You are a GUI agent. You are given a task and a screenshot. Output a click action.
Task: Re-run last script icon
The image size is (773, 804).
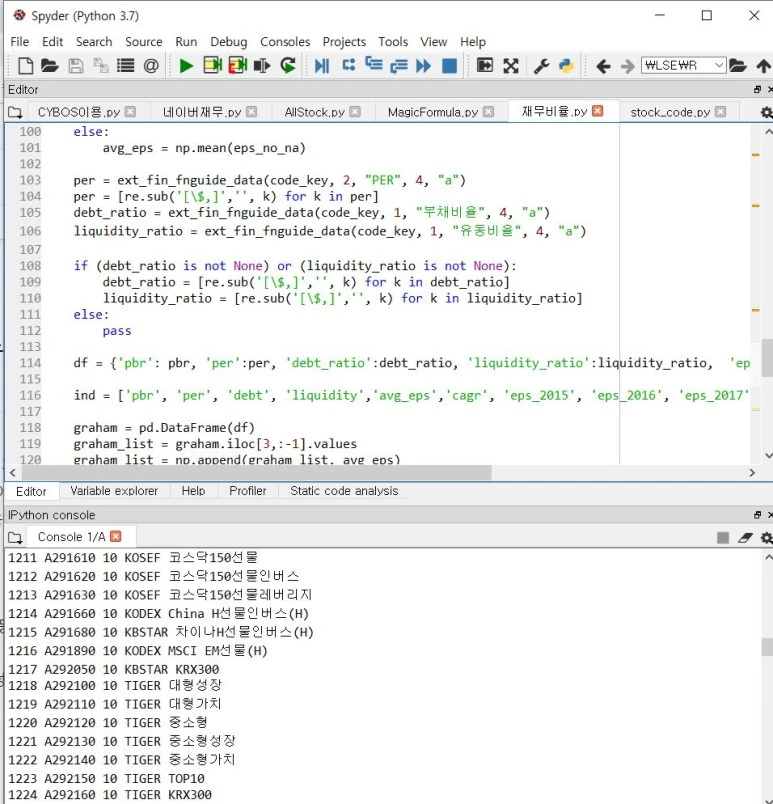[x=288, y=66]
